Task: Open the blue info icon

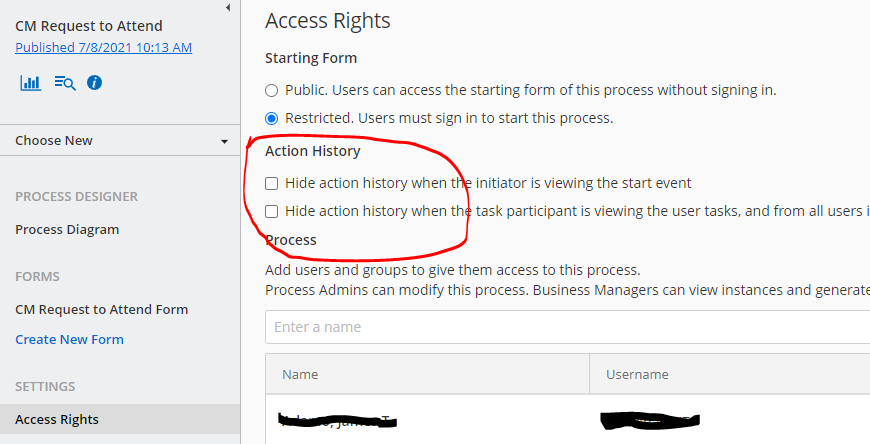Action: [94, 83]
